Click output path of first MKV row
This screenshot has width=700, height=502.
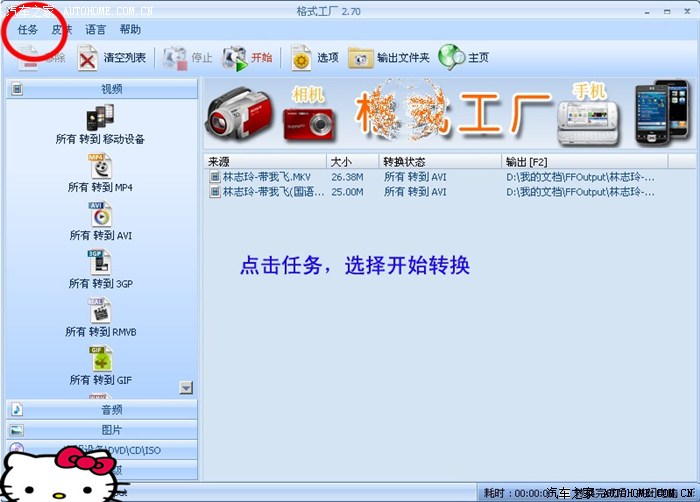(x=580, y=177)
